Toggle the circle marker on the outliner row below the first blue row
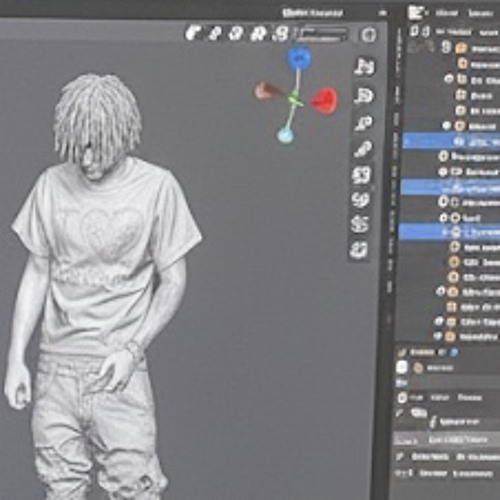The height and width of the screenshot is (500, 500). point(443,156)
